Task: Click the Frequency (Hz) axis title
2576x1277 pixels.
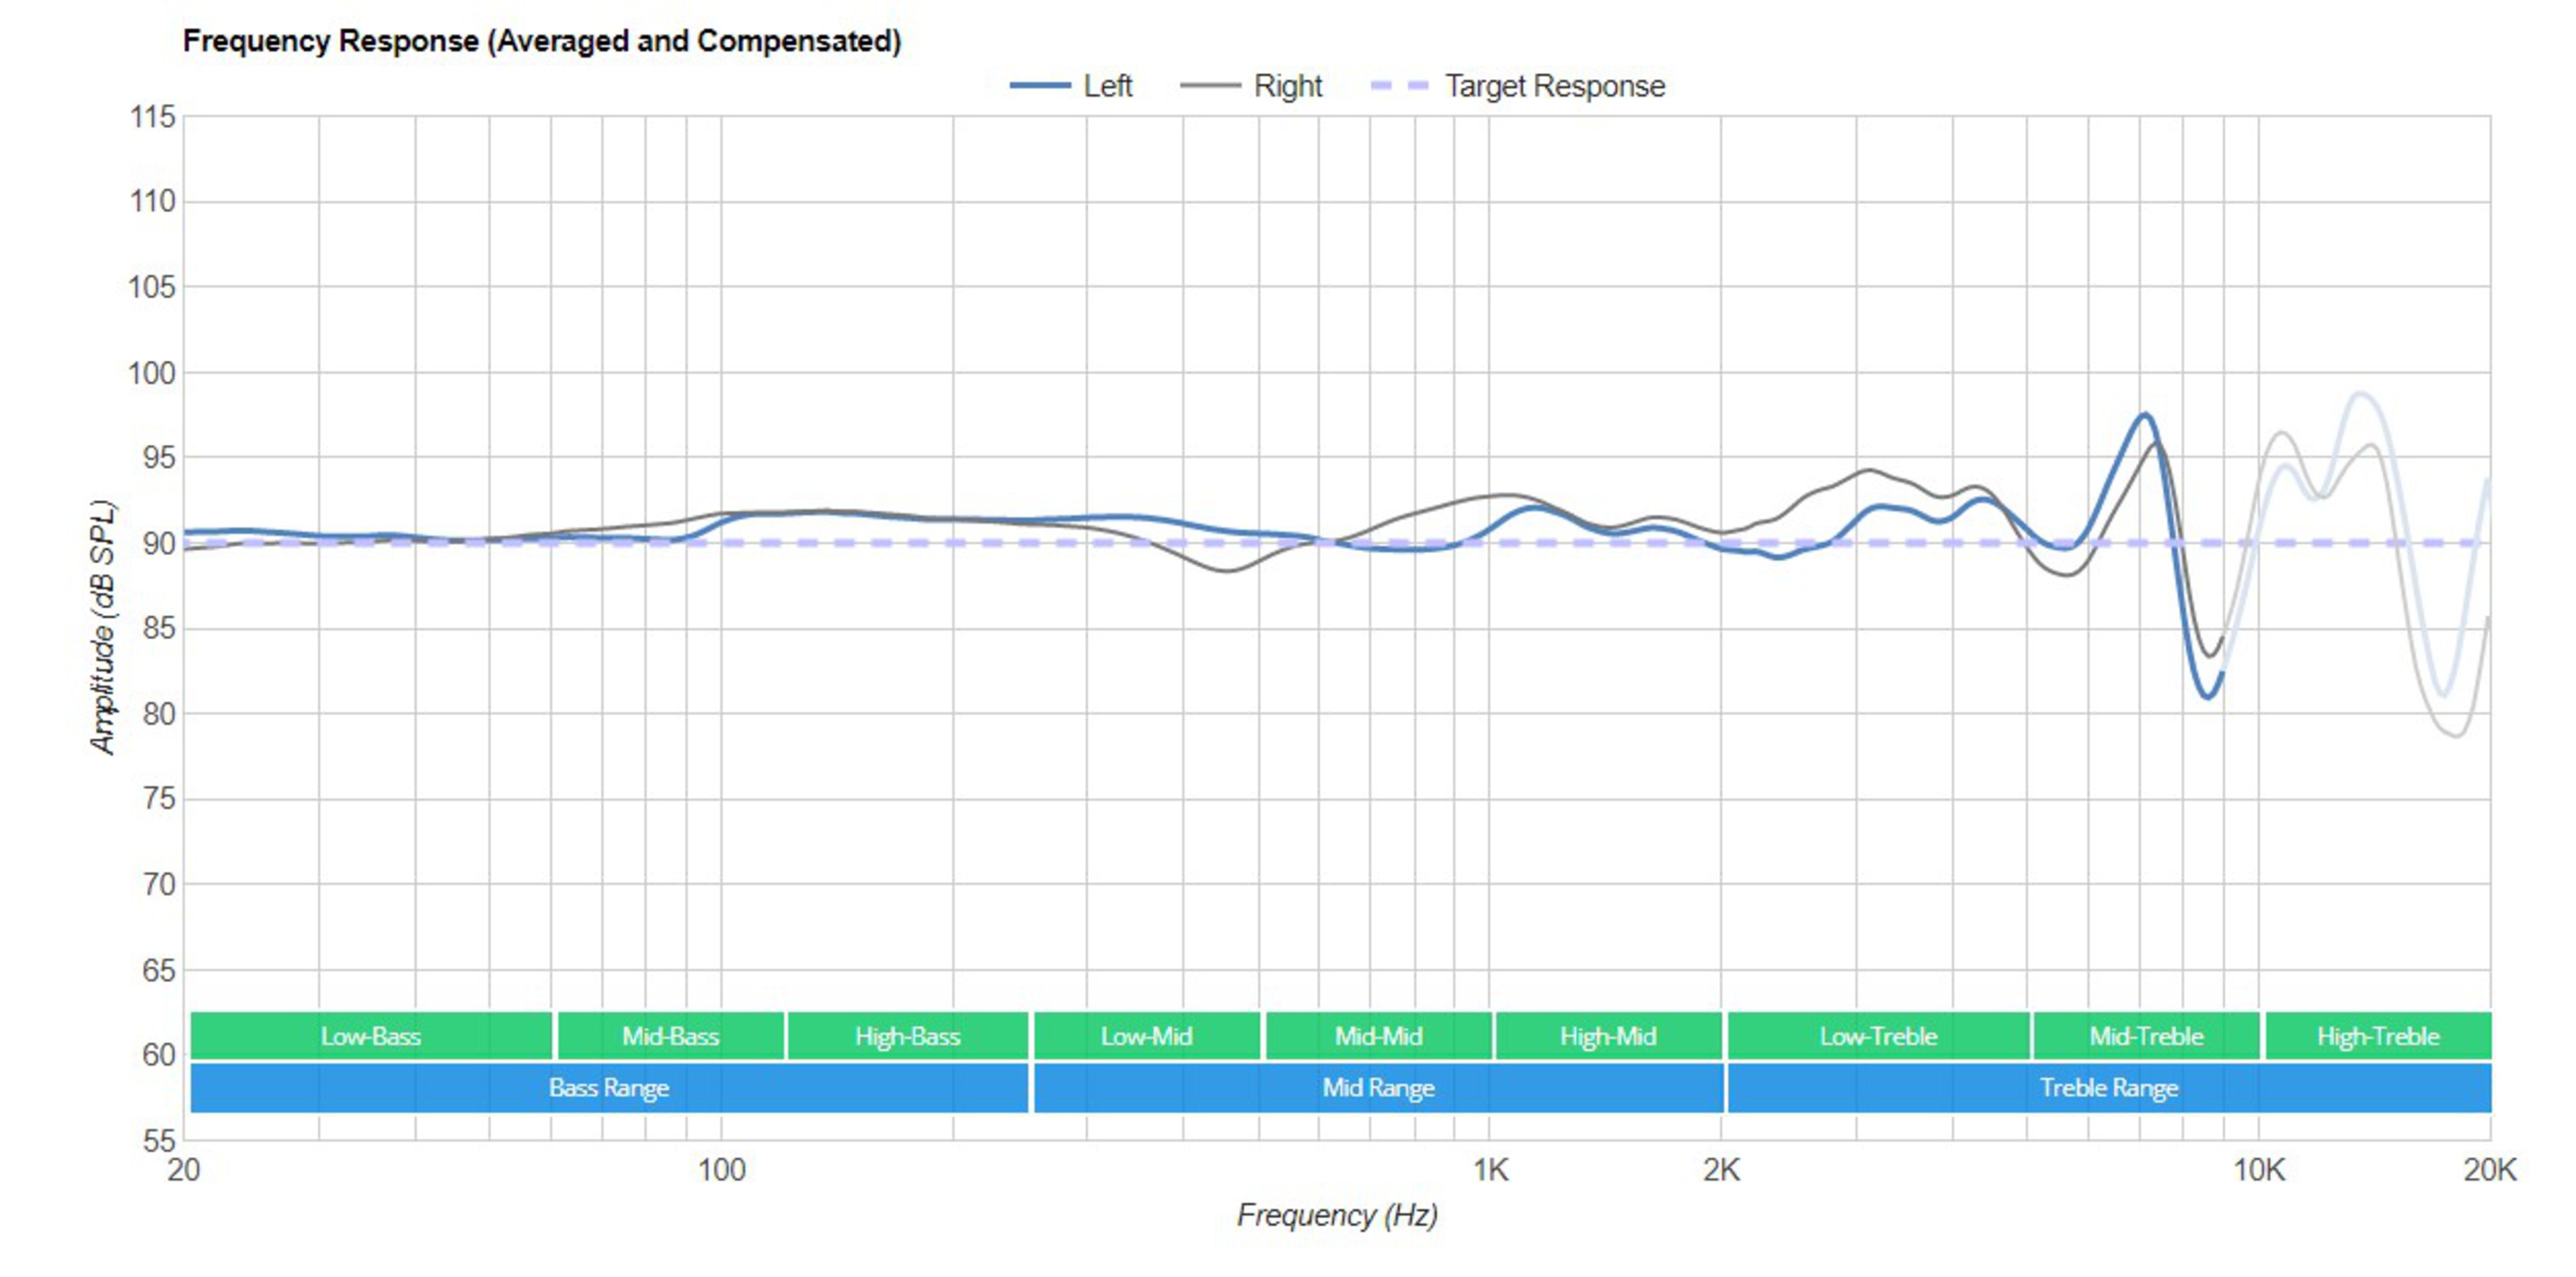Action: tap(1337, 1215)
